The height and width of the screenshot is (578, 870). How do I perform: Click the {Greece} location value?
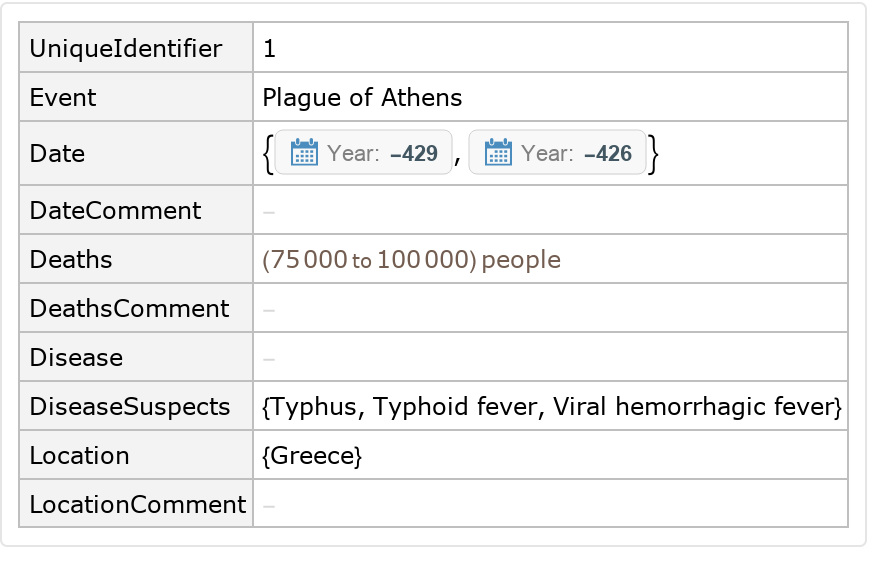311,456
